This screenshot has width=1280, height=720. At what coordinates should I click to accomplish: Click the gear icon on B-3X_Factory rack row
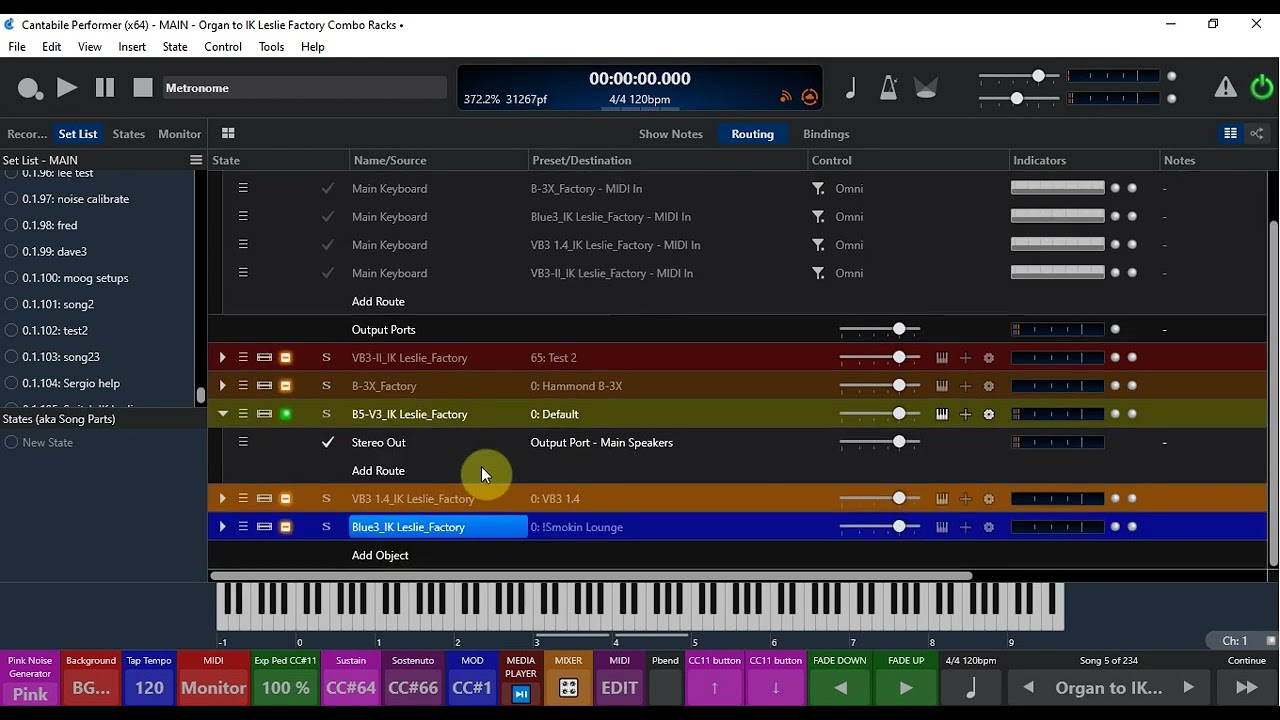click(x=989, y=386)
